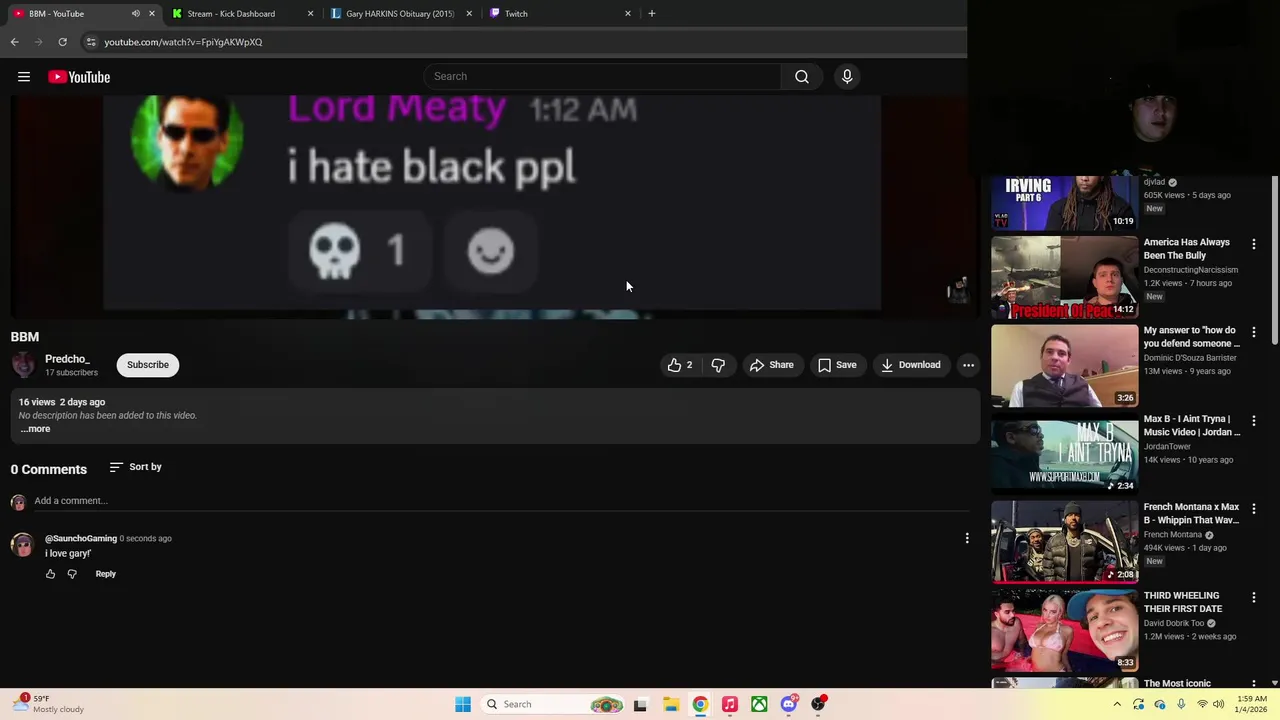
Task: Play the Irving Part 6 thumbnail
Action: pyautogui.click(x=1064, y=203)
